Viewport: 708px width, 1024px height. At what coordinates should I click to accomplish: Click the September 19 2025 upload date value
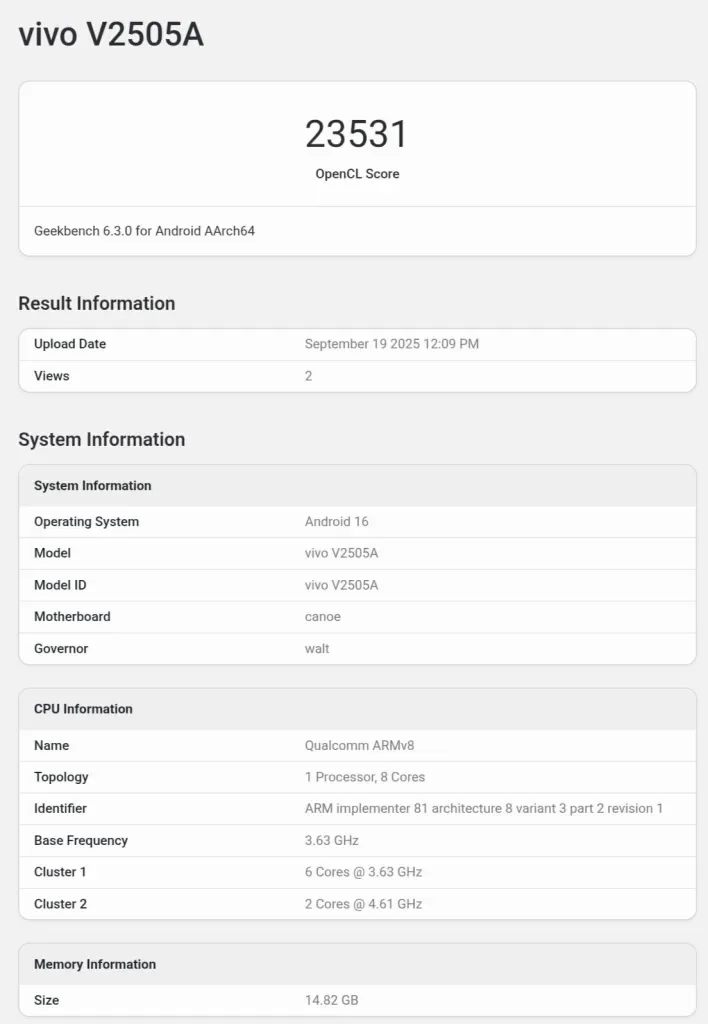point(391,344)
